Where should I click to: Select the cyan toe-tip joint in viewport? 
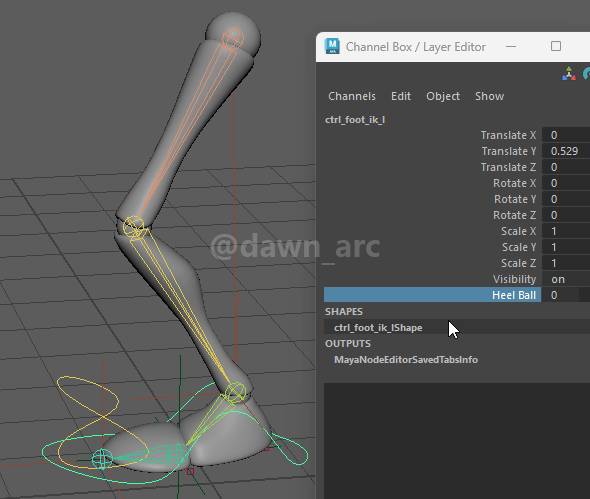click(102, 459)
